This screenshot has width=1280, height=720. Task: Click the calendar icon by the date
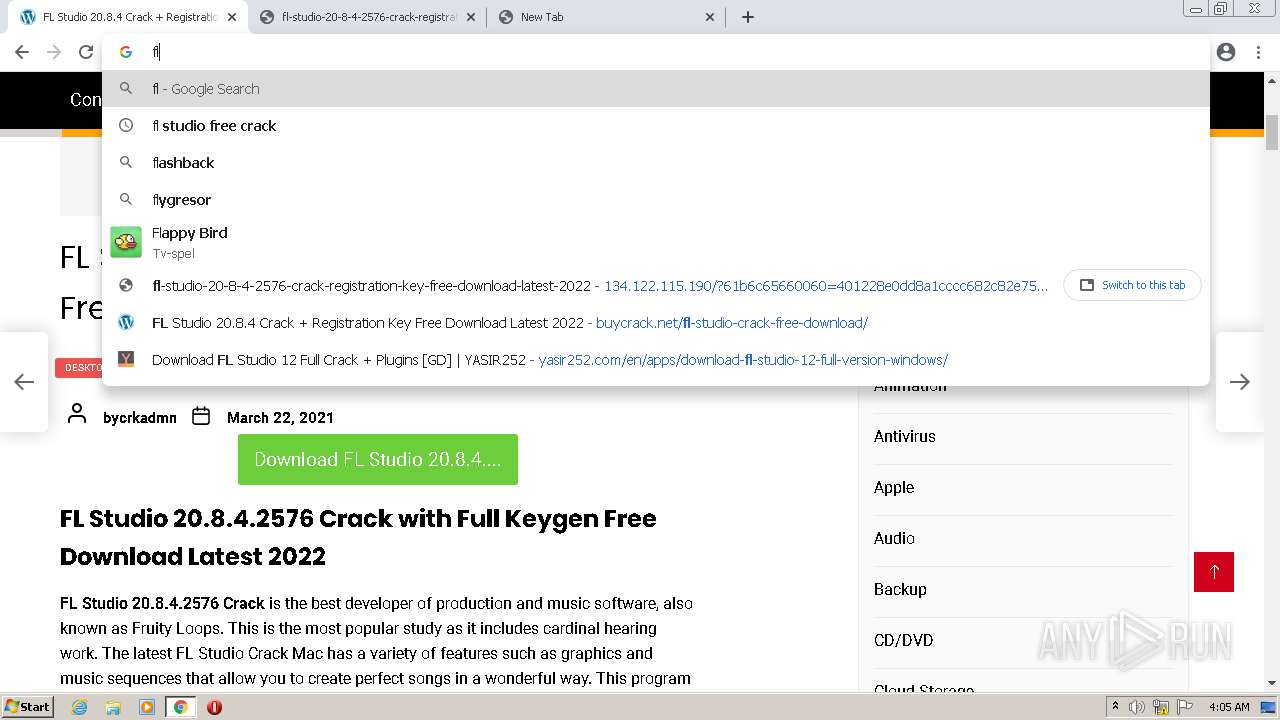201,416
